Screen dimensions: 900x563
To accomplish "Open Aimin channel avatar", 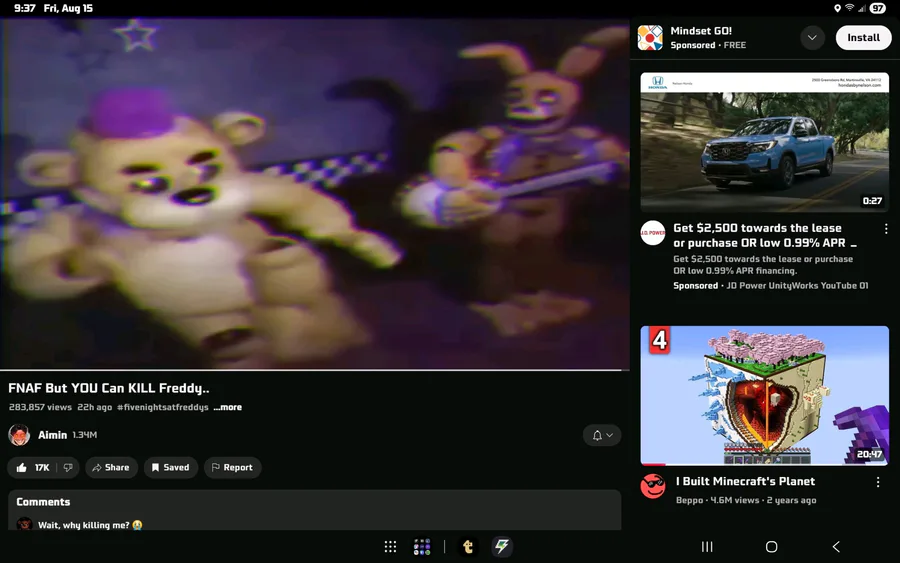I will [x=19, y=435].
